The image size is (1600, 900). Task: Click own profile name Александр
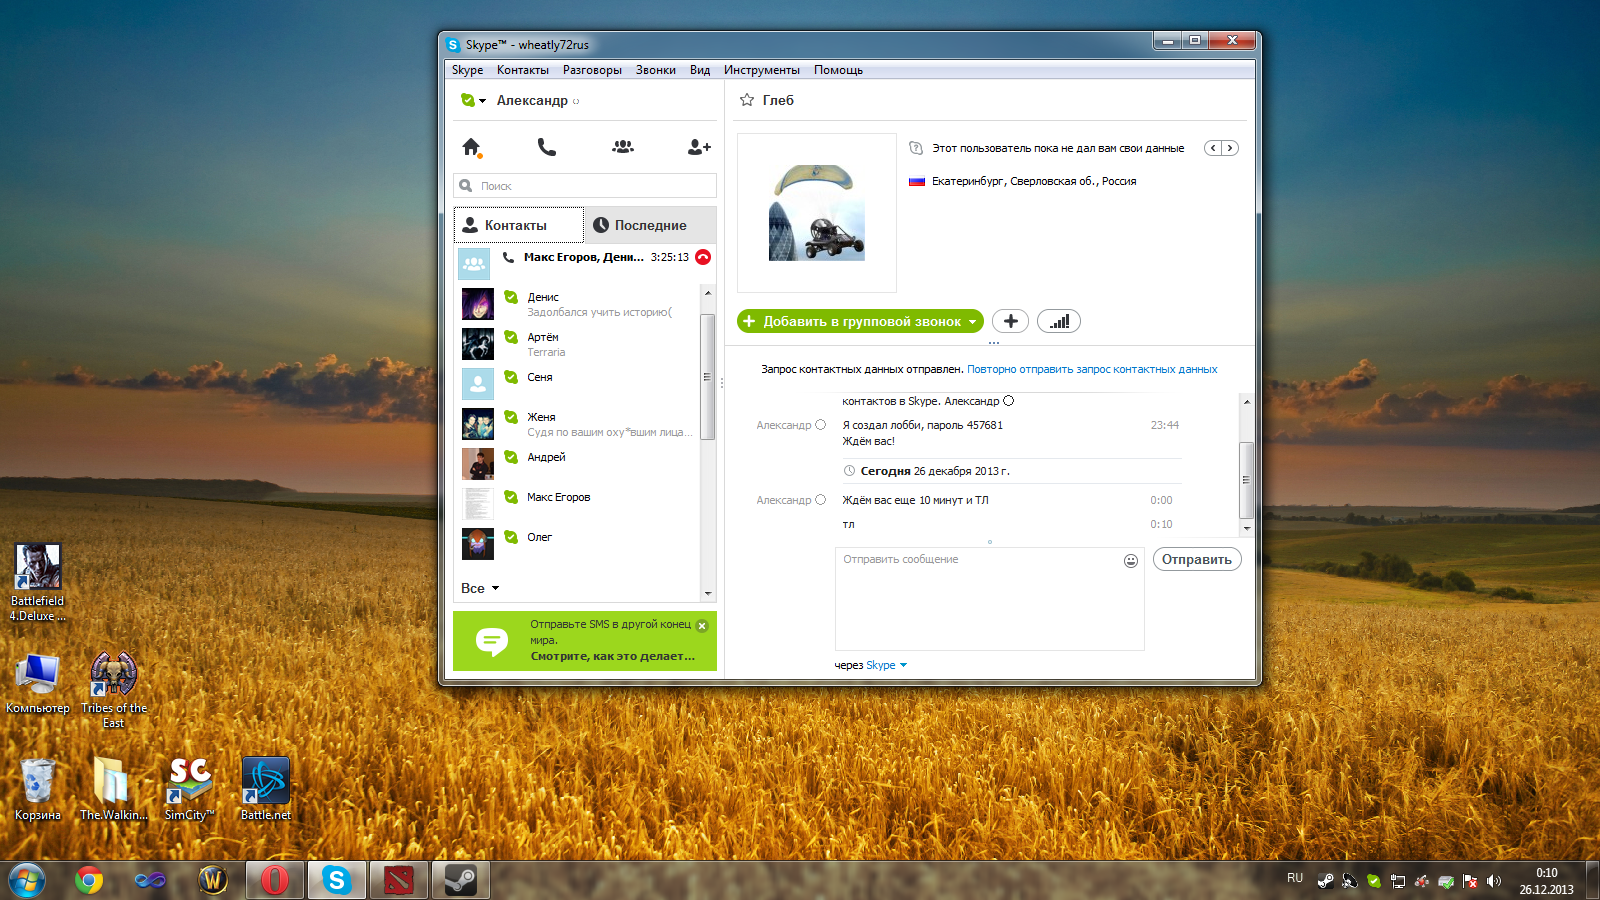click(x=532, y=100)
